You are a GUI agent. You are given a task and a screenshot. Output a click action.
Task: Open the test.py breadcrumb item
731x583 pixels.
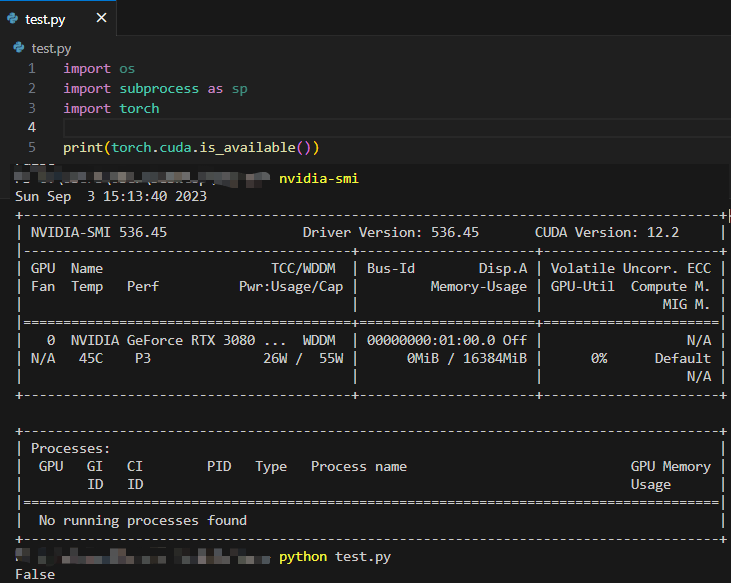pyautogui.click(x=51, y=48)
